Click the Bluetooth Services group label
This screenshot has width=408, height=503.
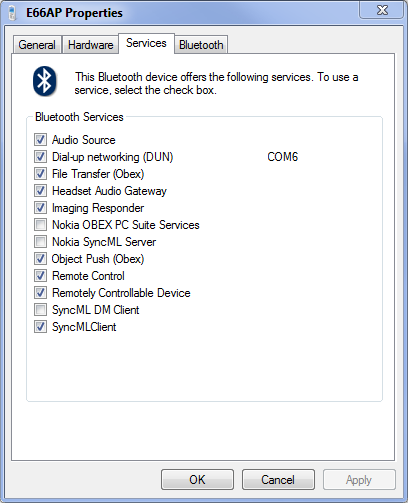[79, 117]
